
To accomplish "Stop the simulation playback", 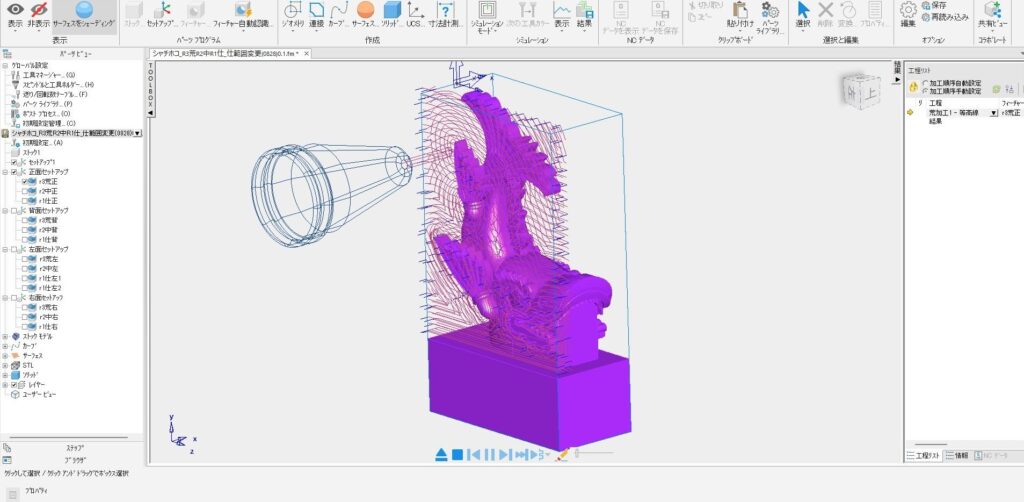I will pos(458,454).
